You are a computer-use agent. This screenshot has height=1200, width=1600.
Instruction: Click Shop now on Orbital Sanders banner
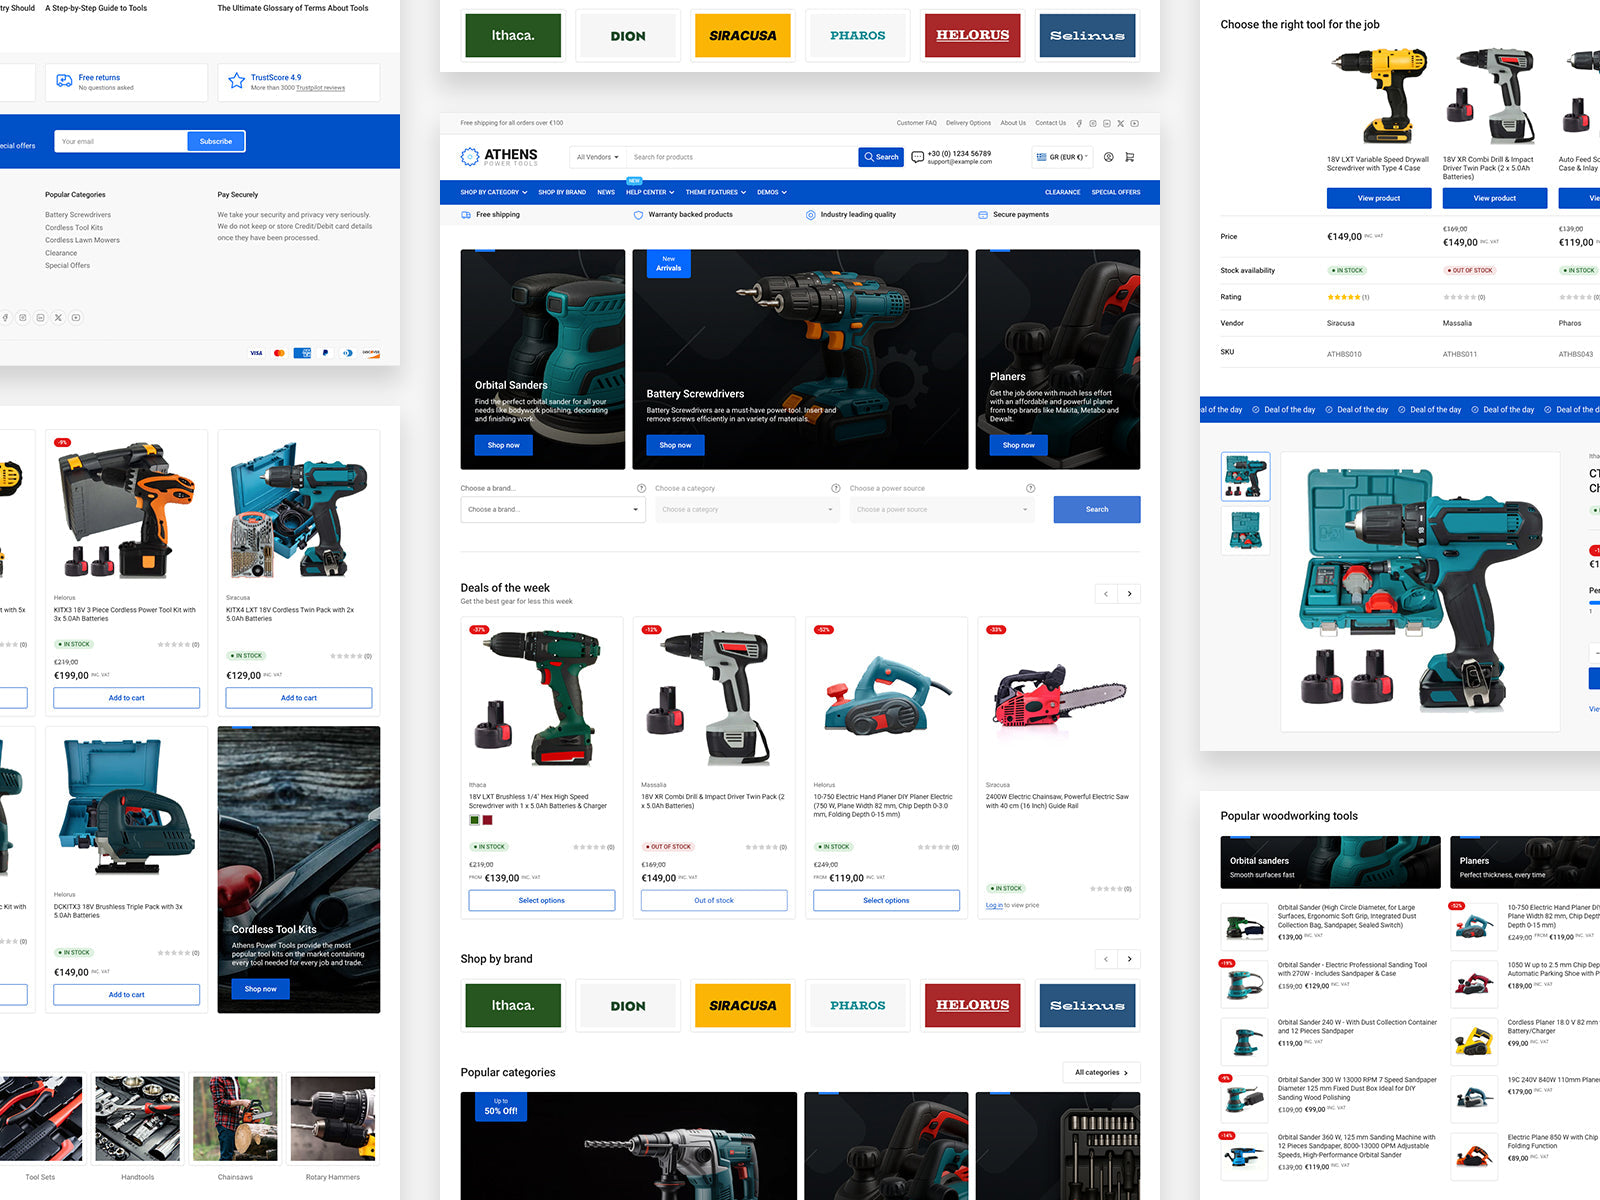(503, 445)
